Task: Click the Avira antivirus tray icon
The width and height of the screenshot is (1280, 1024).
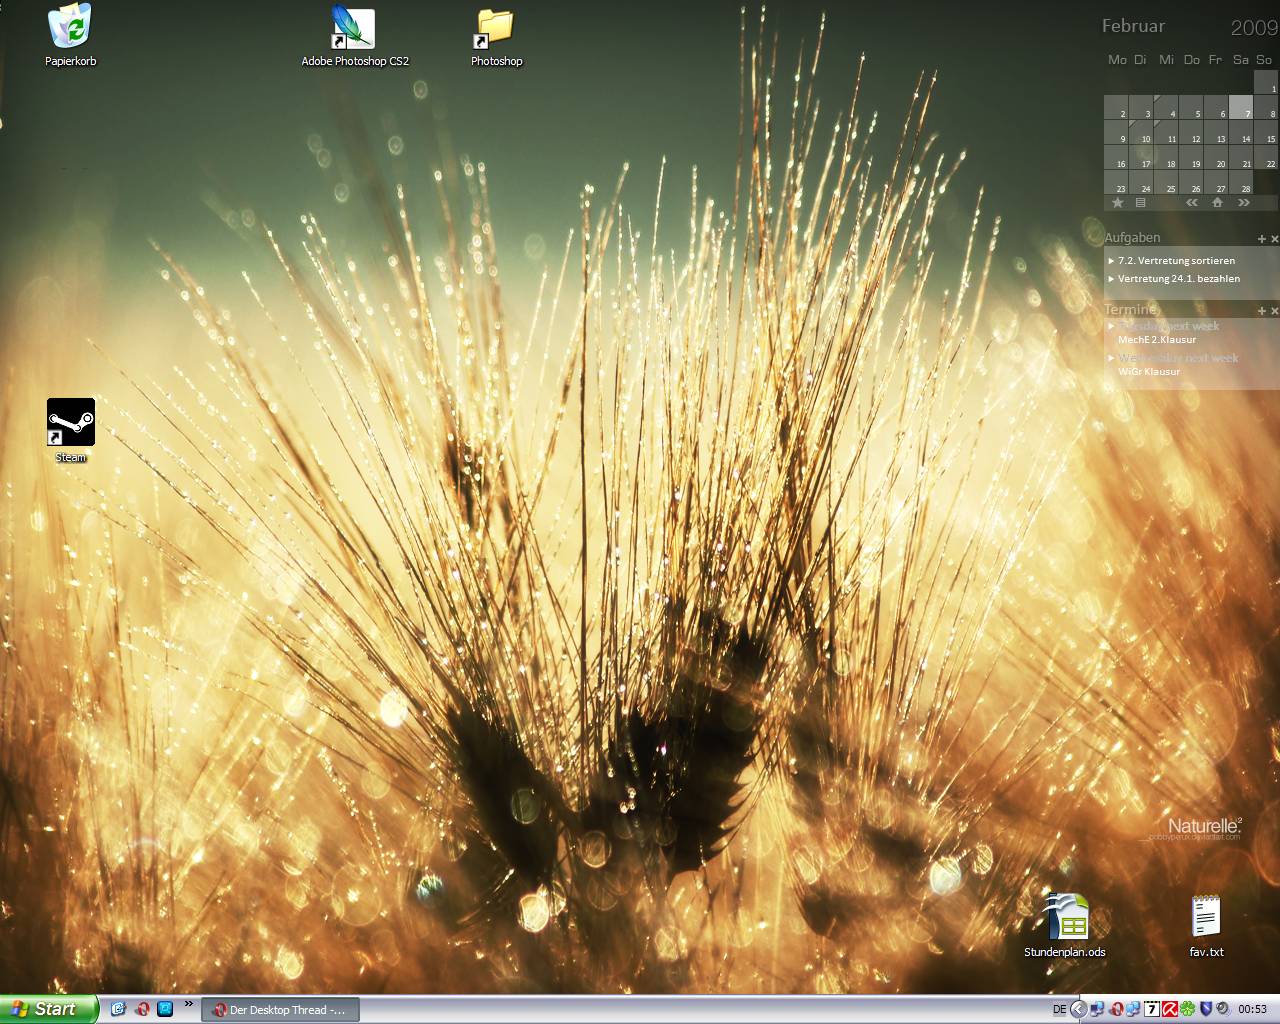Action: tap(1168, 1009)
